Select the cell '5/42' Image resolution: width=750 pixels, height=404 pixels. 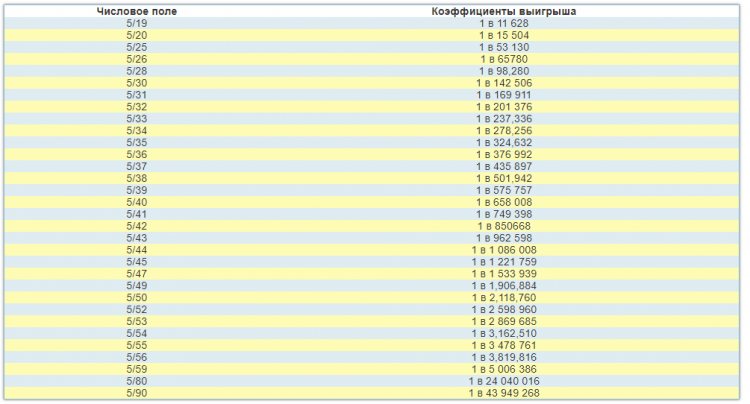click(137, 227)
